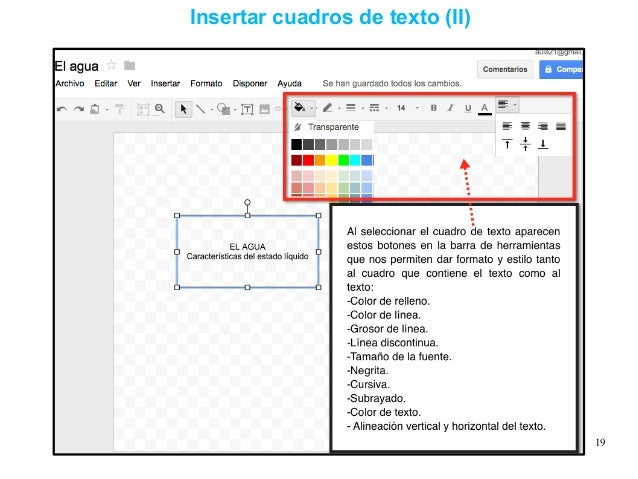Toggle Bold formatting
Image resolution: width=638 pixels, height=479 pixels.
point(434,108)
